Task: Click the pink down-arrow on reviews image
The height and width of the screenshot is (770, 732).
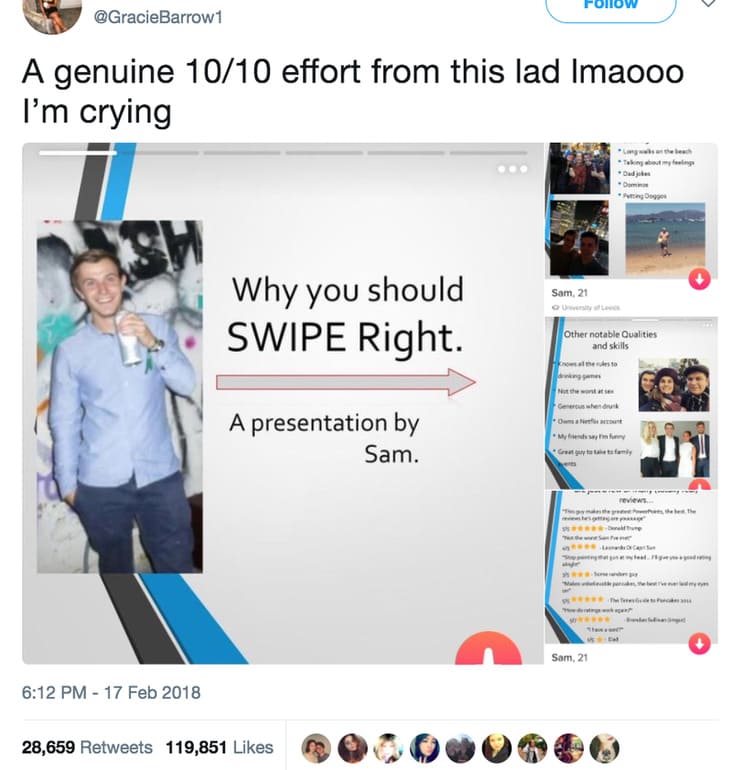Action: (x=700, y=643)
